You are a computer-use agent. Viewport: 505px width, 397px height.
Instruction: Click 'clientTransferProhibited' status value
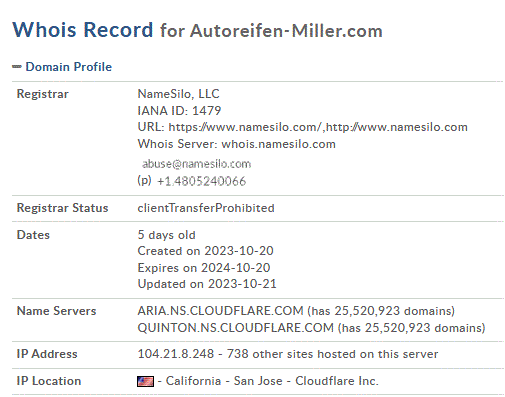click(x=206, y=208)
